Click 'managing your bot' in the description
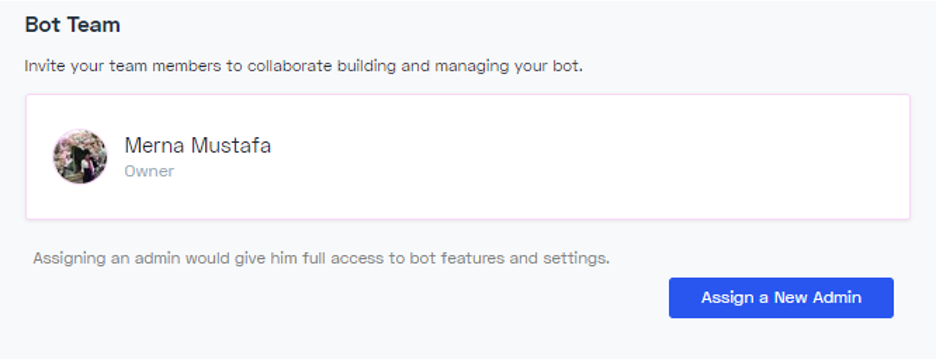936x360 pixels. [x=507, y=66]
